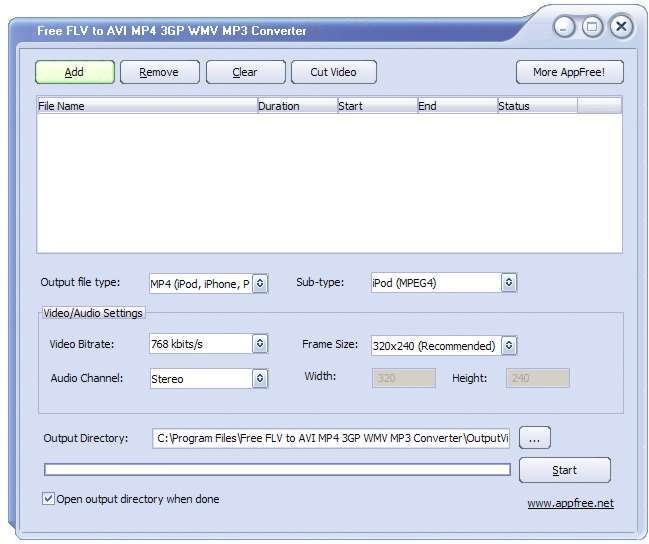649x544 pixels.
Task: Click the Status column header
Action: tap(537, 106)
